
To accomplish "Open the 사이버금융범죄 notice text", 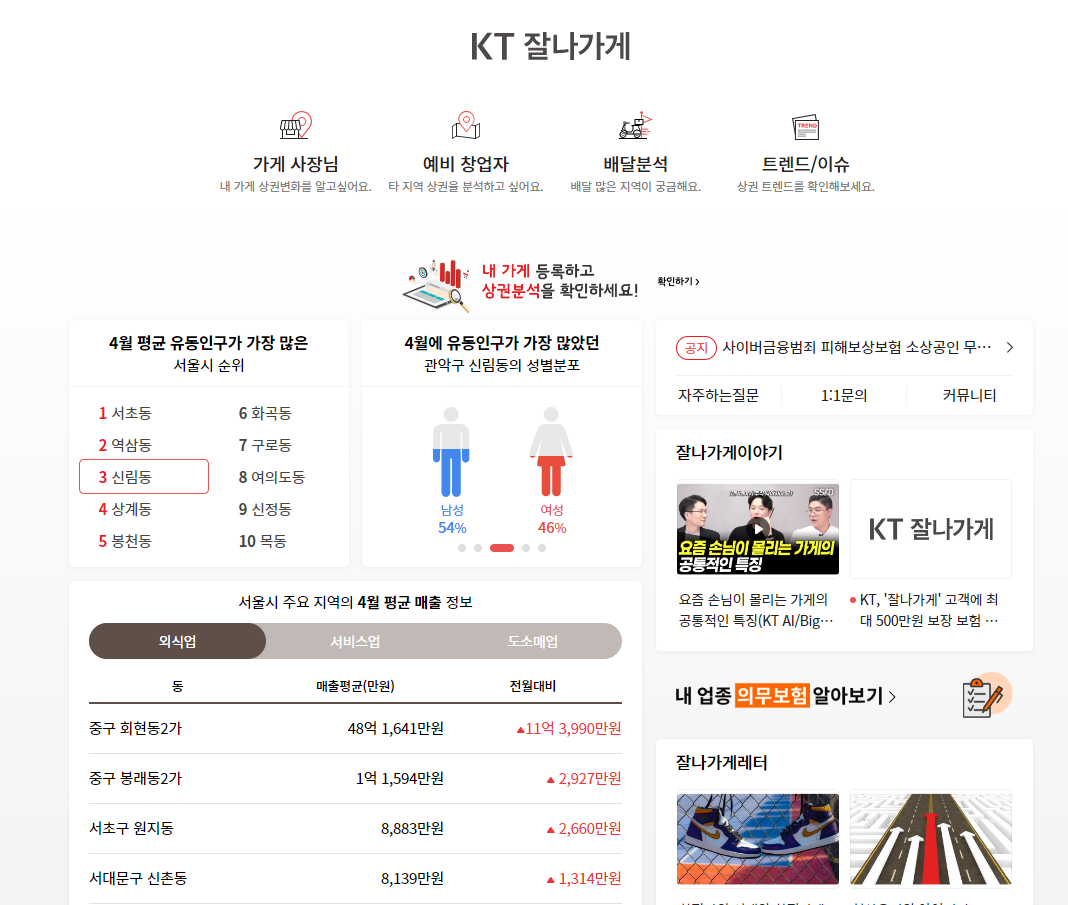I will tap(856, 347).
